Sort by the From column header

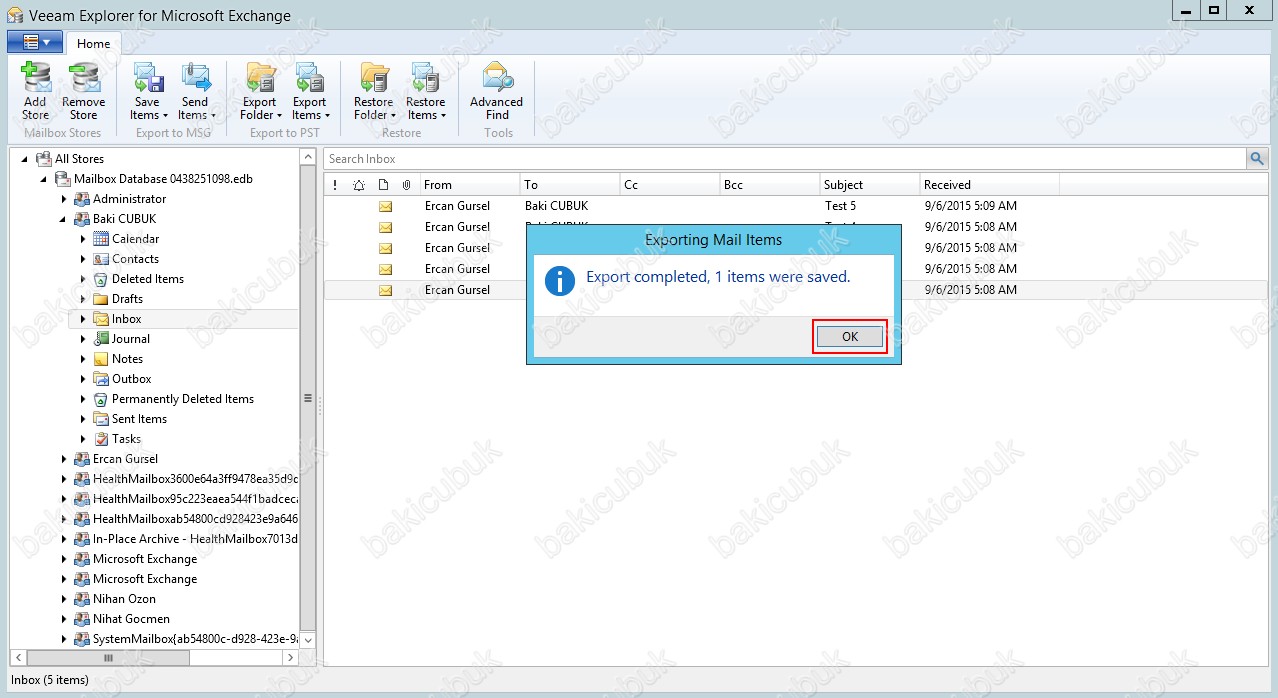pyautogui.click(x=470, y=184)
